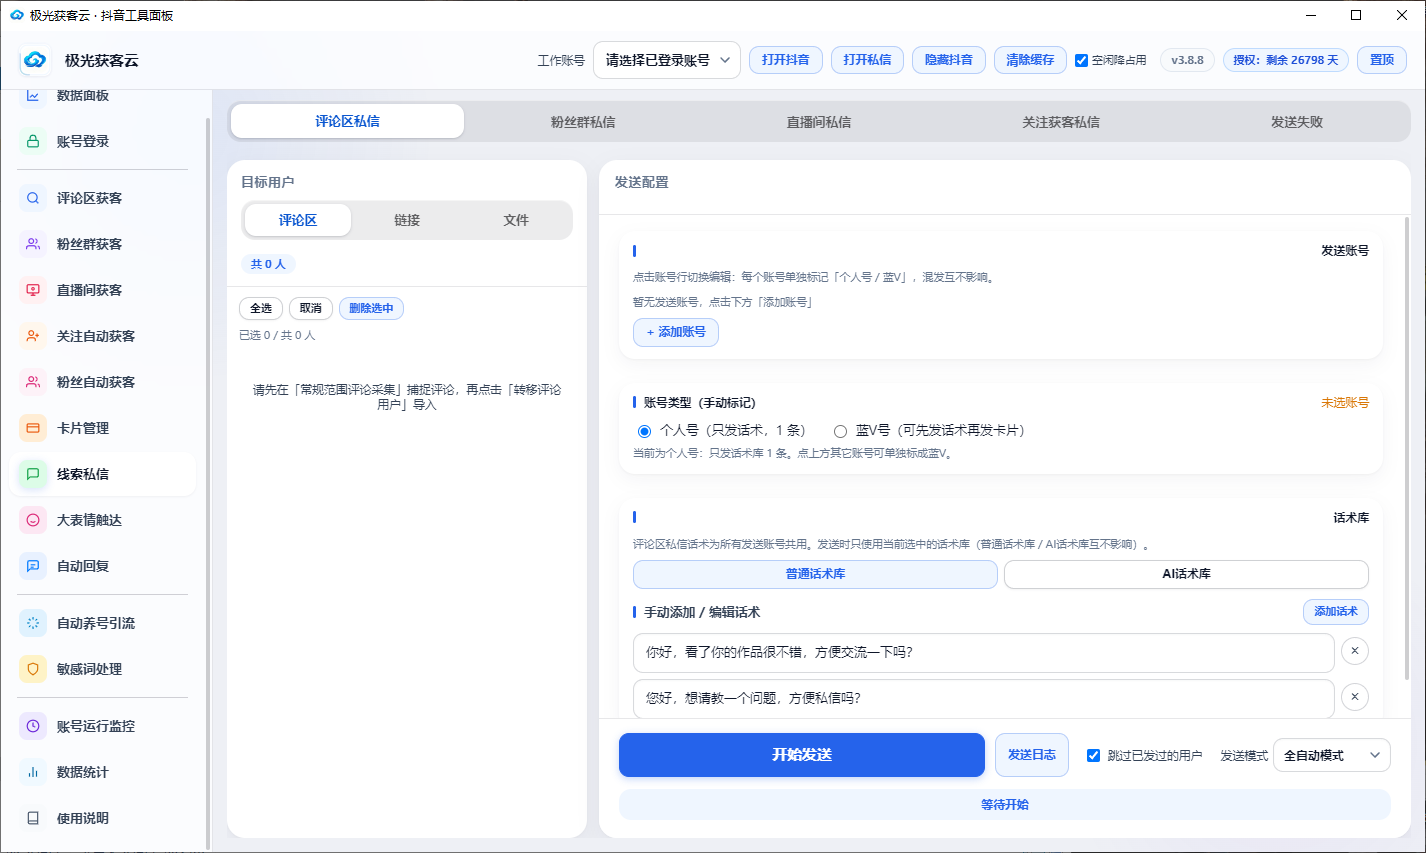Click the 全选 button
Screen dimensions: 1426x853
pos(261,308)
